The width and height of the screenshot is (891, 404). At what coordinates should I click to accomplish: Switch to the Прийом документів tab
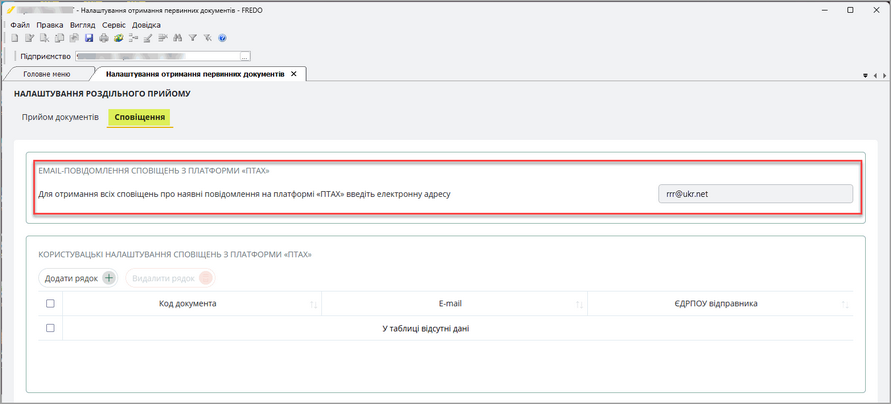[x=60, y=117]
